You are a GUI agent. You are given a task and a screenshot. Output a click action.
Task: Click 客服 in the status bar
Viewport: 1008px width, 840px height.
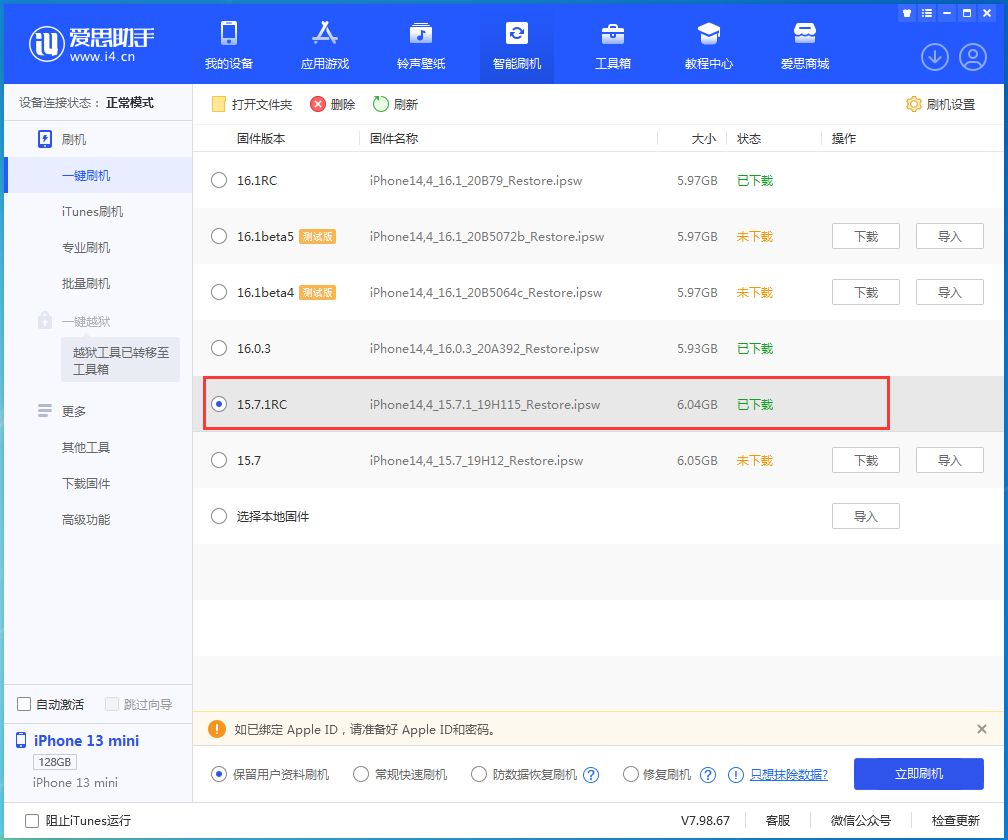click(778, 820)
